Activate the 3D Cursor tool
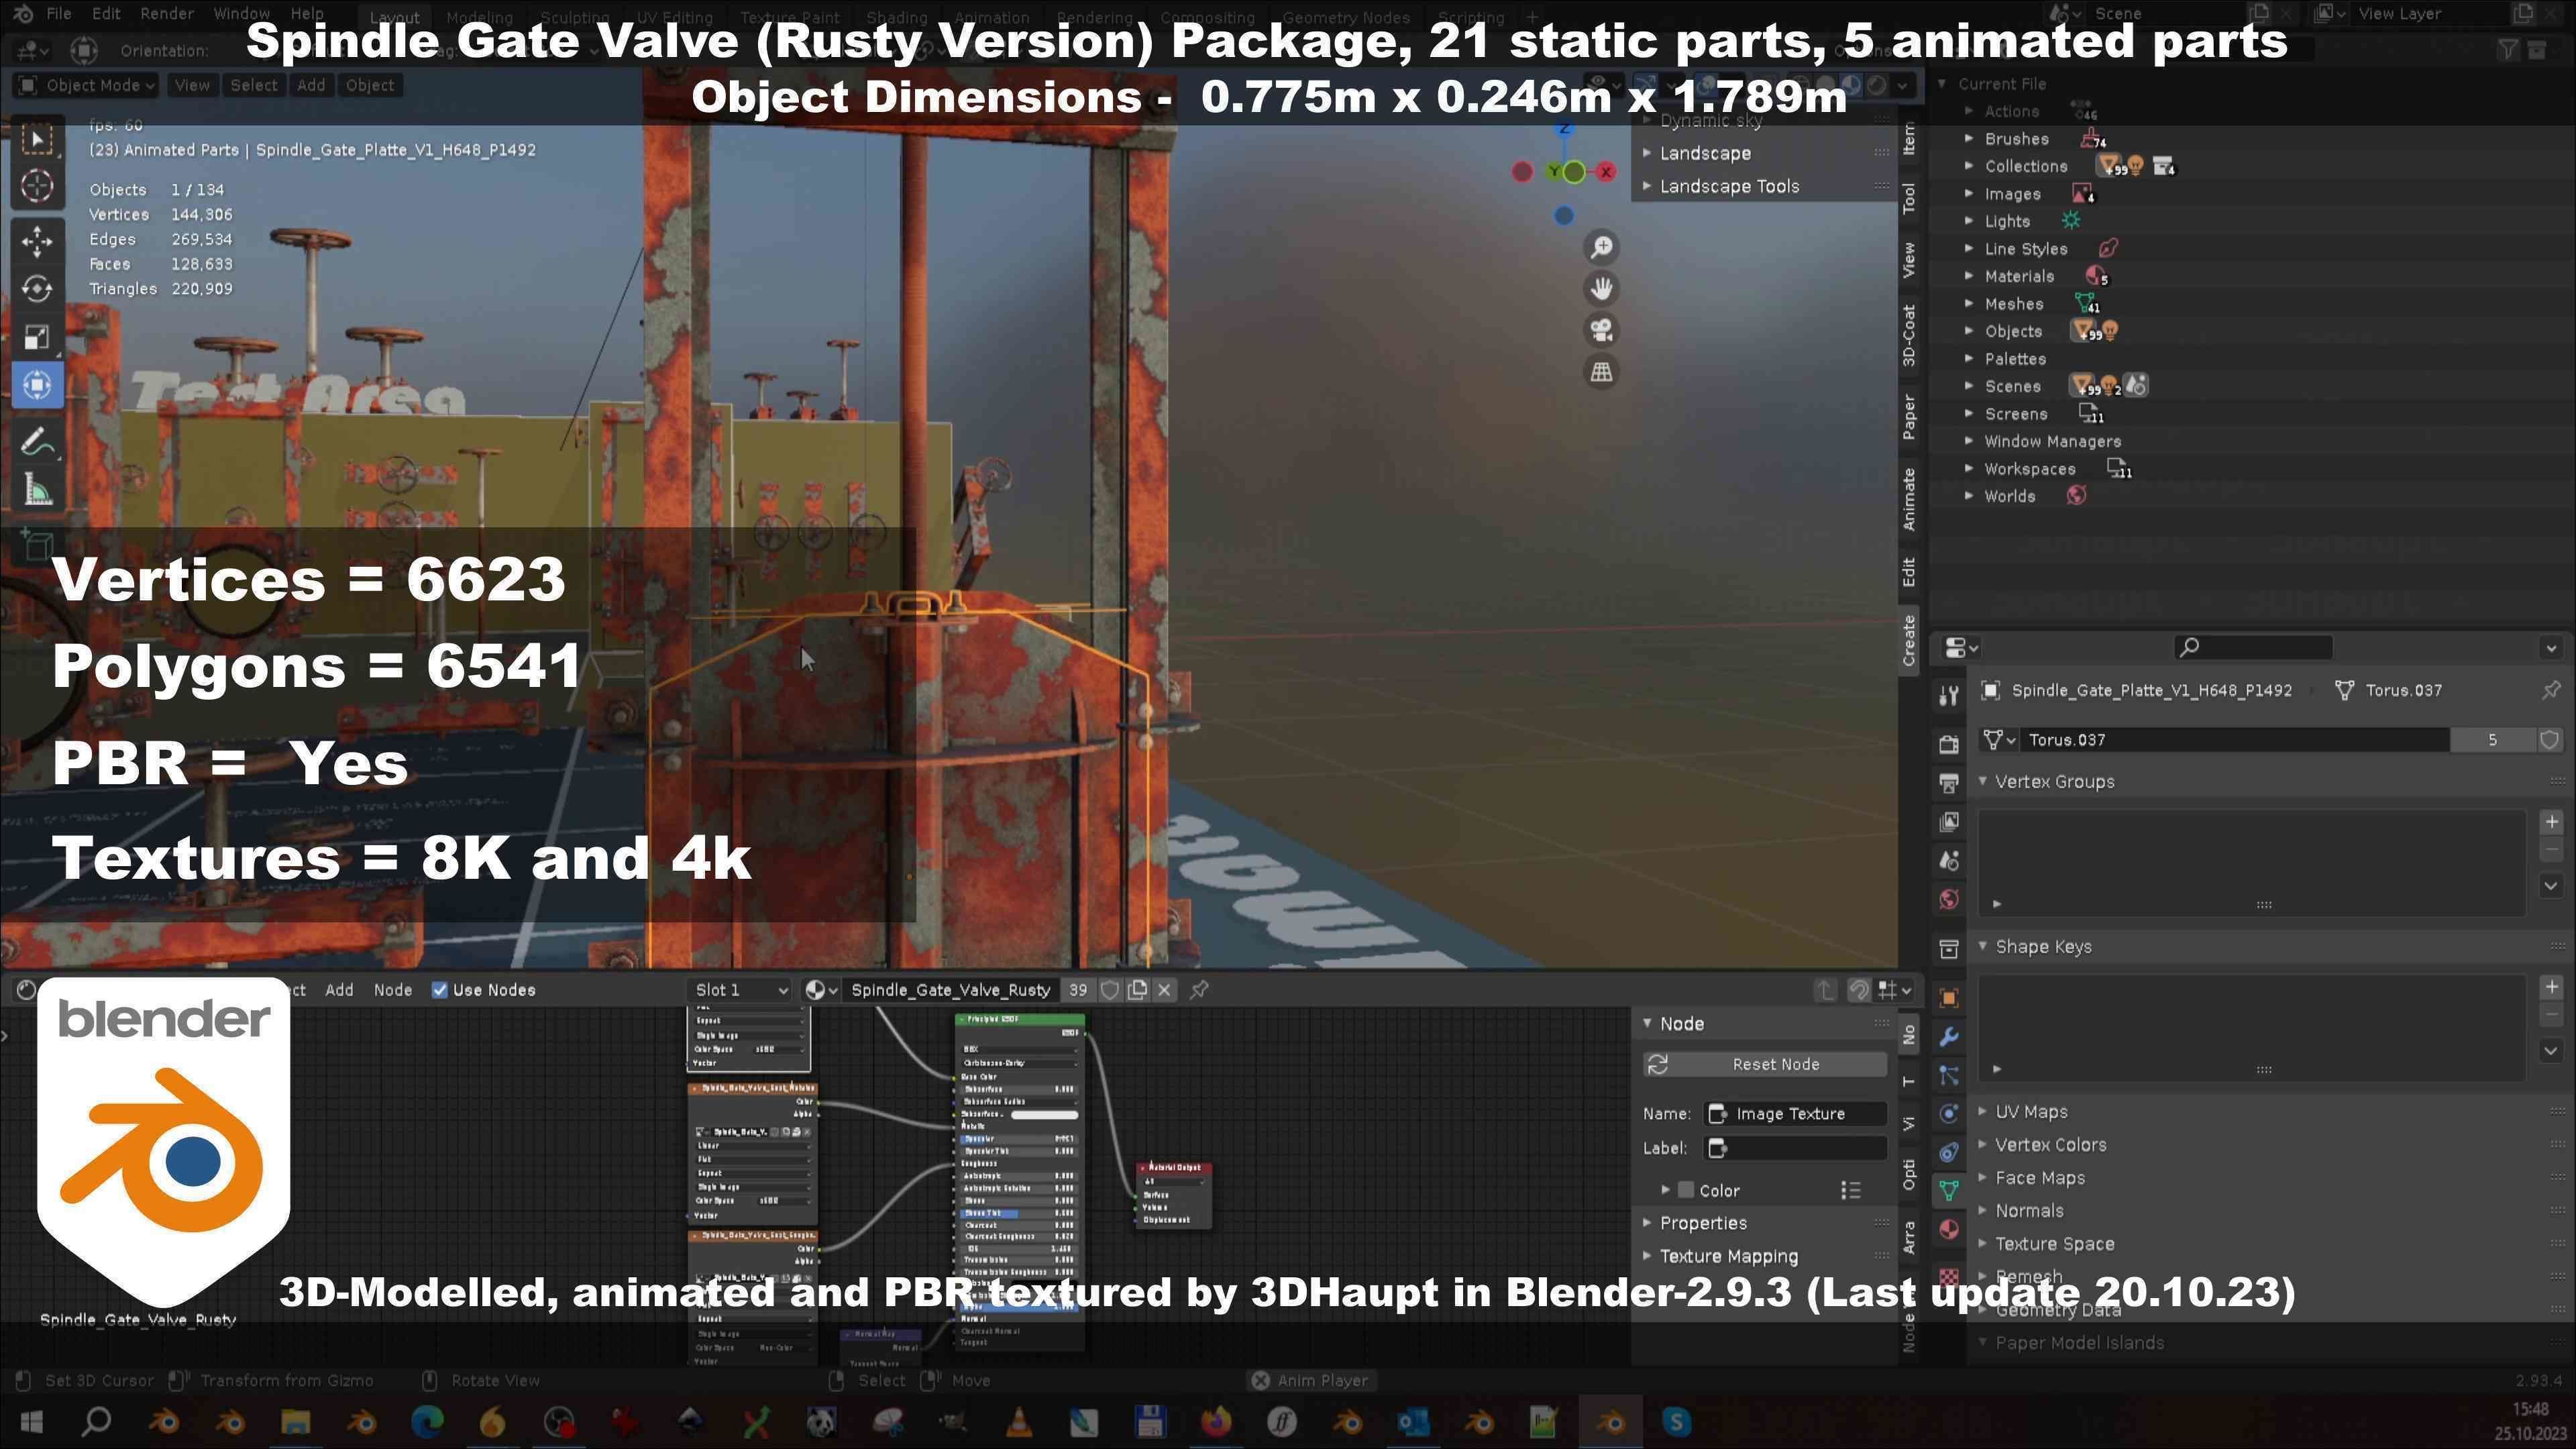Image resolution: width=2576 pixels, height=1449 pixels. tap(37, 186)
